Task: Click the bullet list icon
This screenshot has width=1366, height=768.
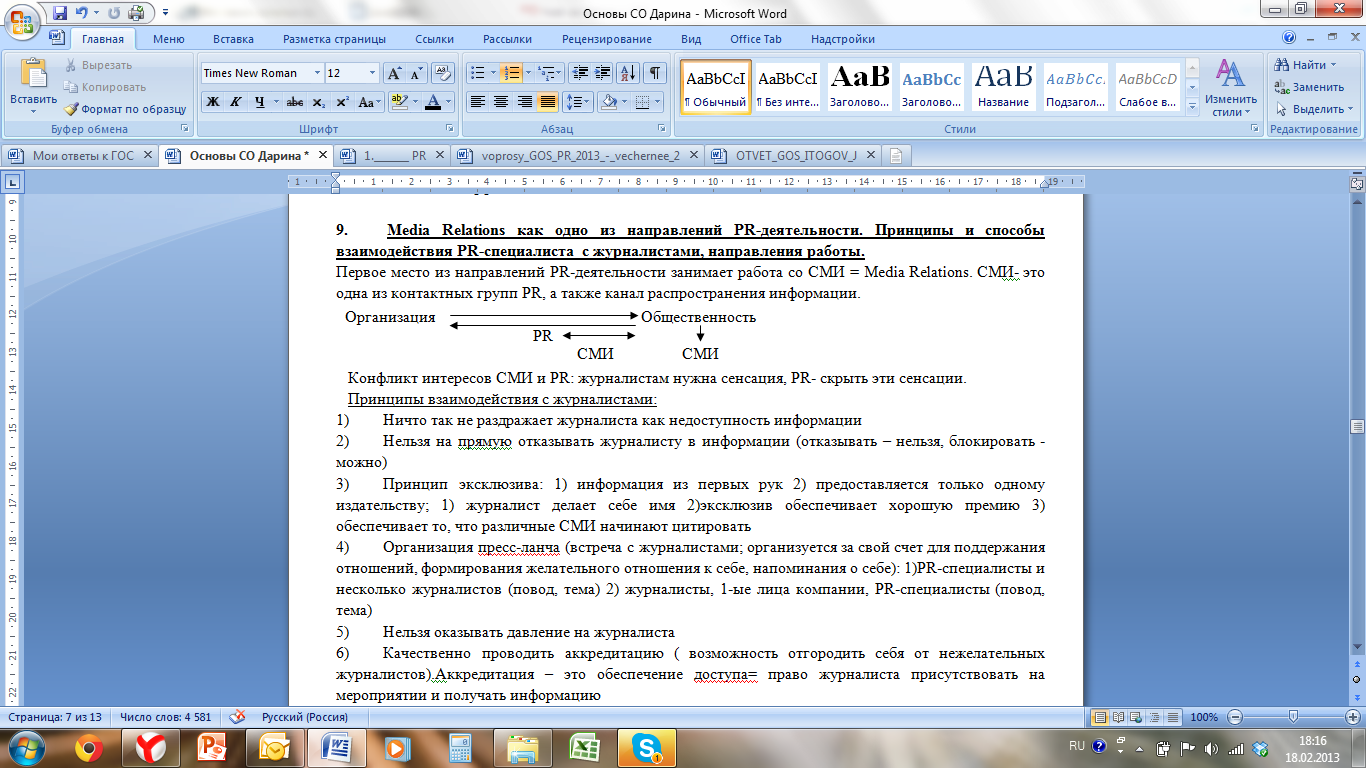Action: (477, 73)
